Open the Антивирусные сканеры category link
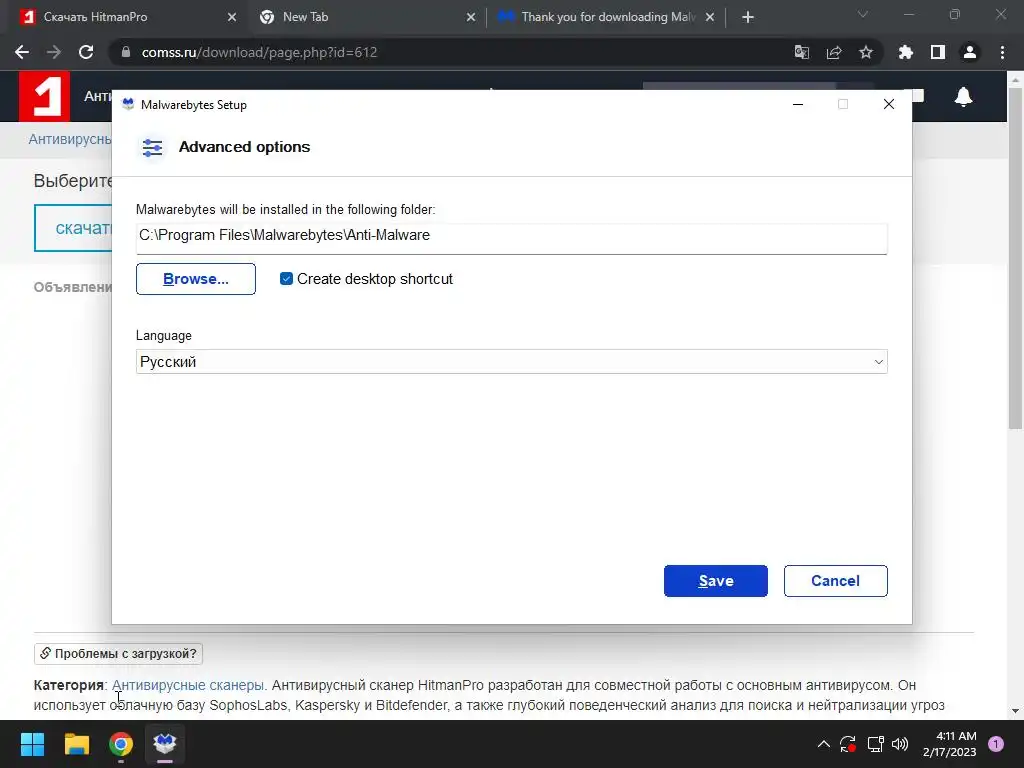 [188, 685]
